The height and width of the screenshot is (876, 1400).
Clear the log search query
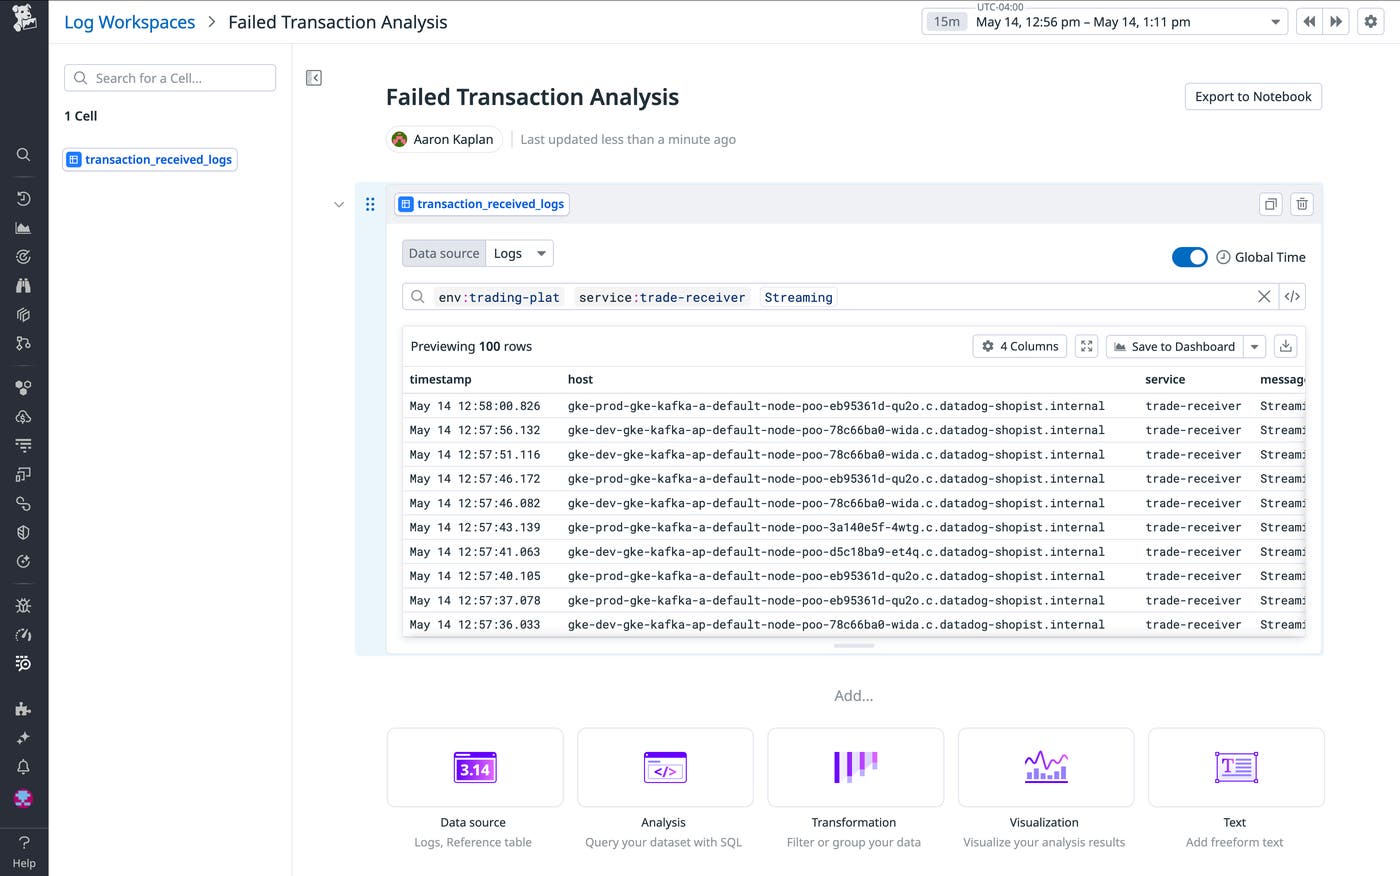[1264, 297]
